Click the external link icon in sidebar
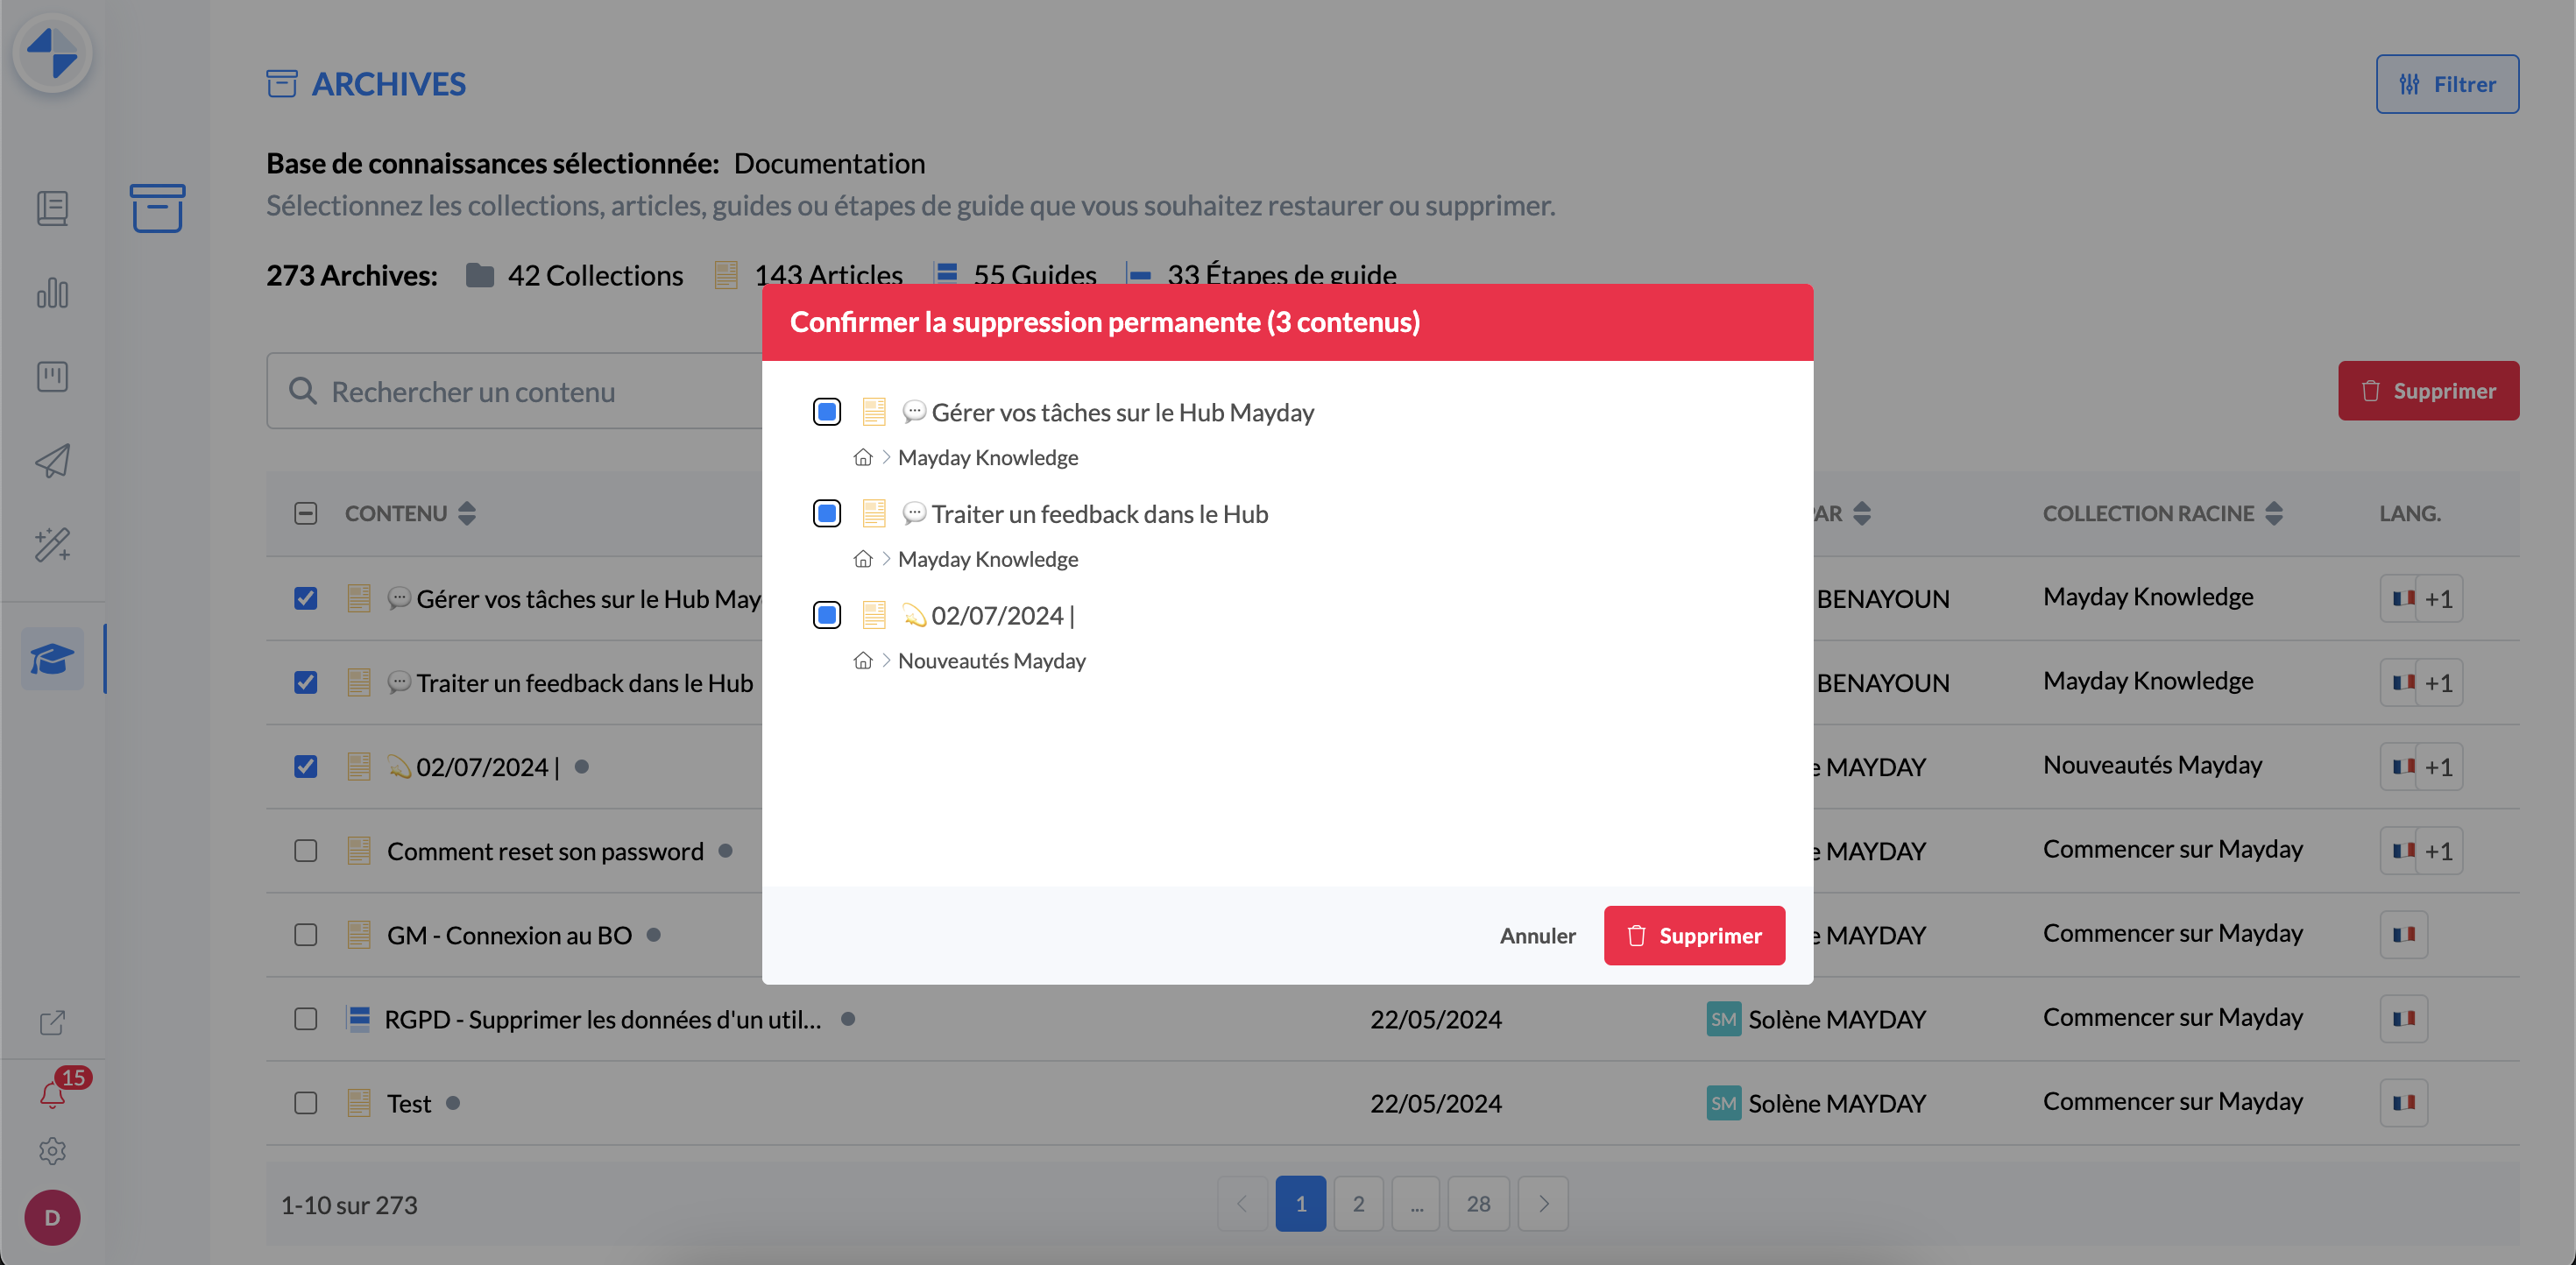Screen dimensions: 2576x1265 click(53, 1022)
